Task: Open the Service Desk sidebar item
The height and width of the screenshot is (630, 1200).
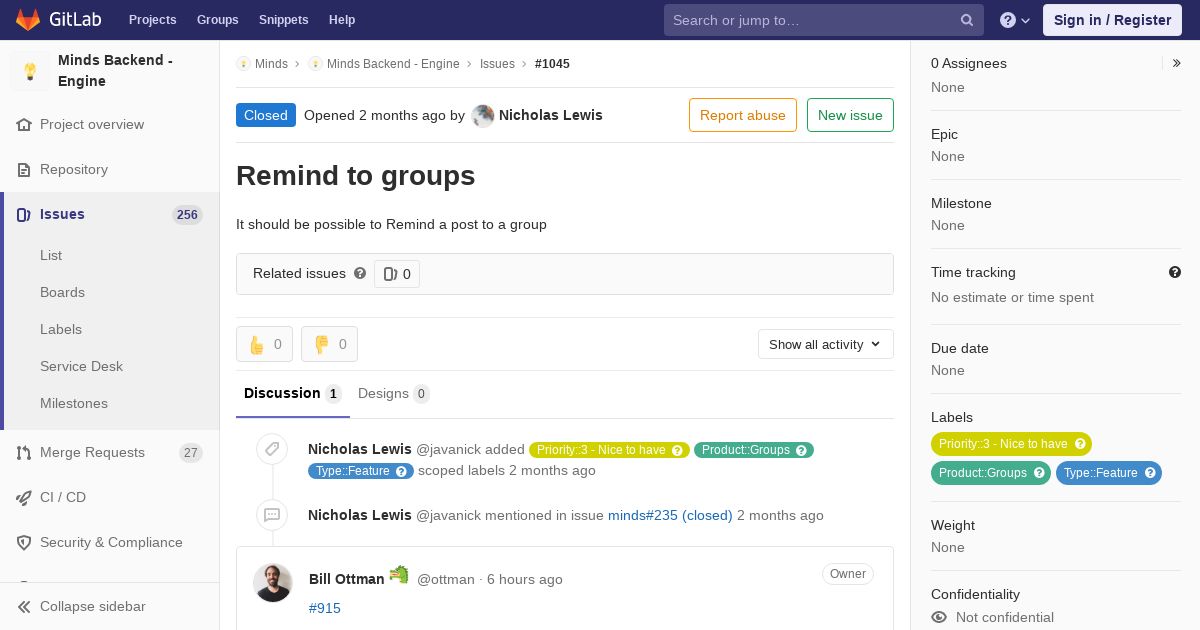Action: [x=81, y=366]
